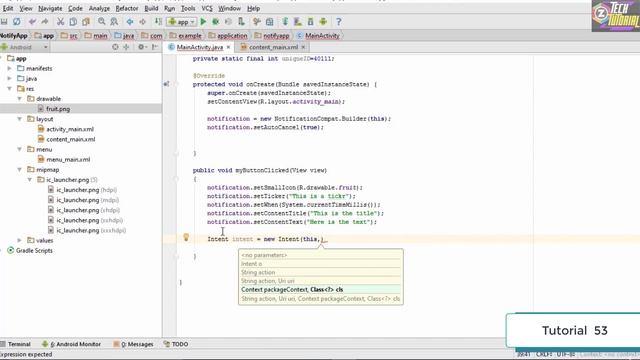
Task: Select the MainActivity.java editor tab
Action: point(200,47)
